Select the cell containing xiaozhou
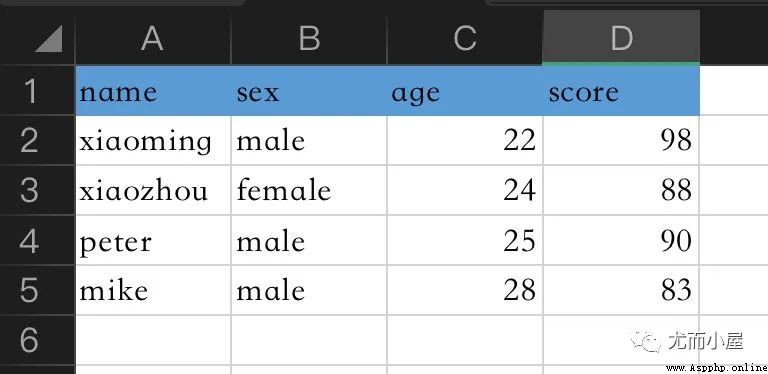768x374 pixels. point(153,190)
